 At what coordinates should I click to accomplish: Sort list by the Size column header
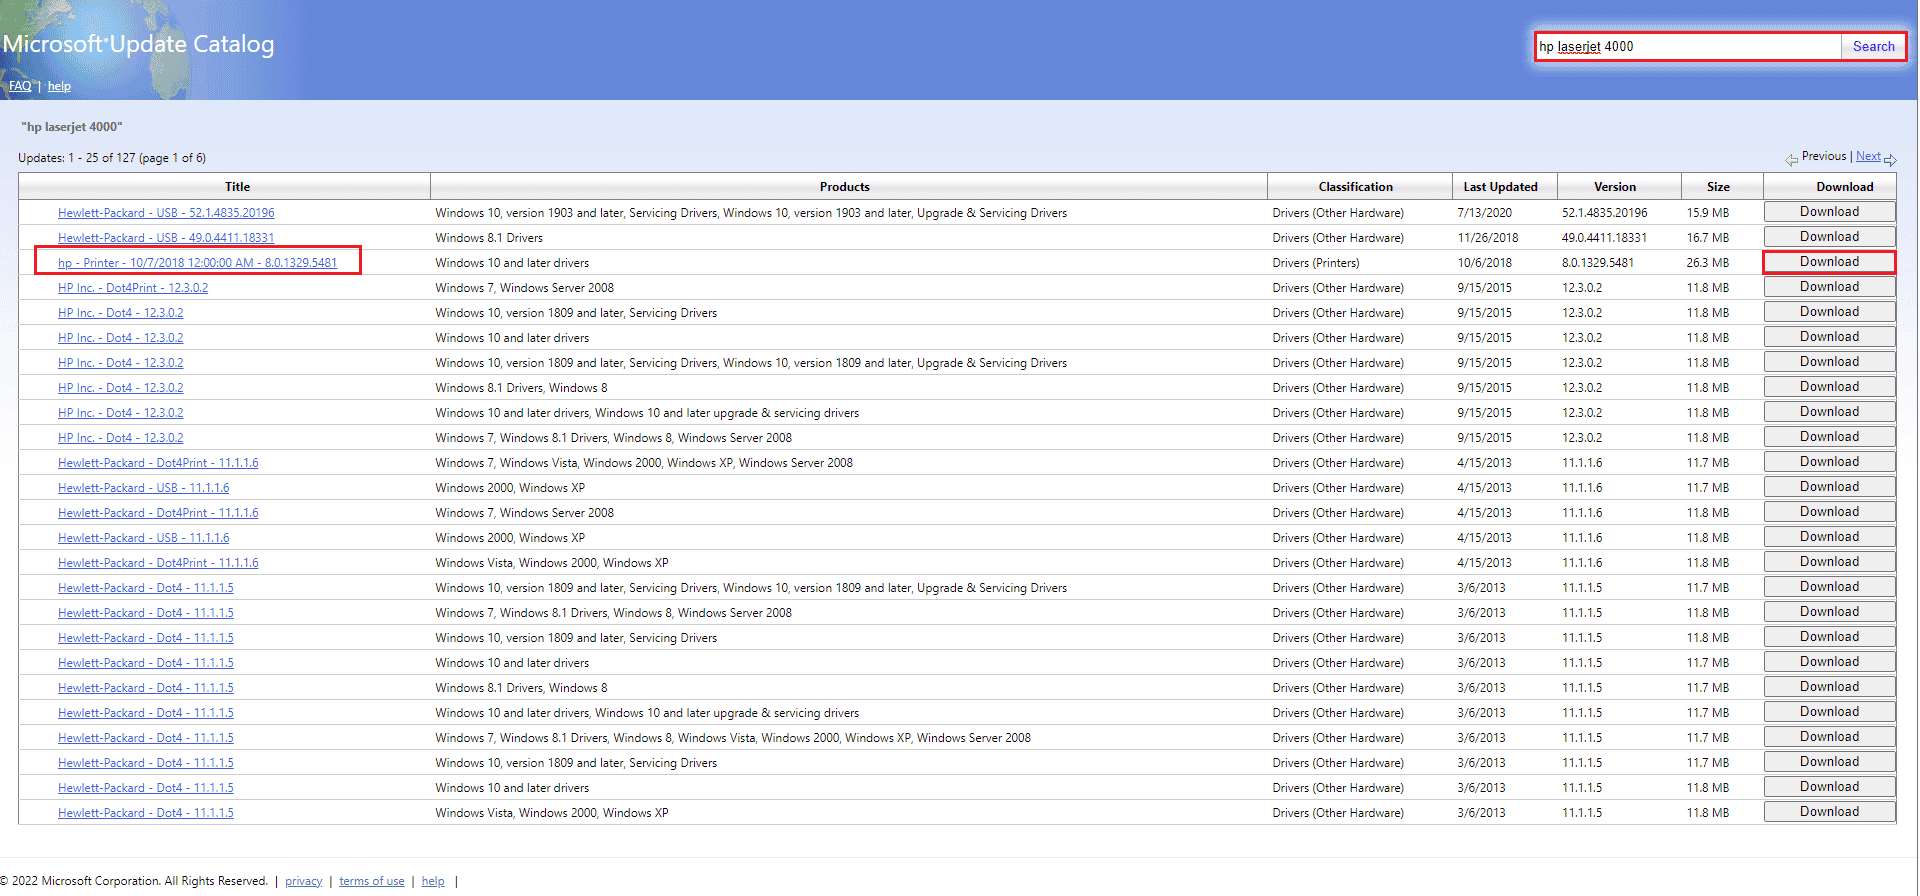click(x=1718, y=187)
